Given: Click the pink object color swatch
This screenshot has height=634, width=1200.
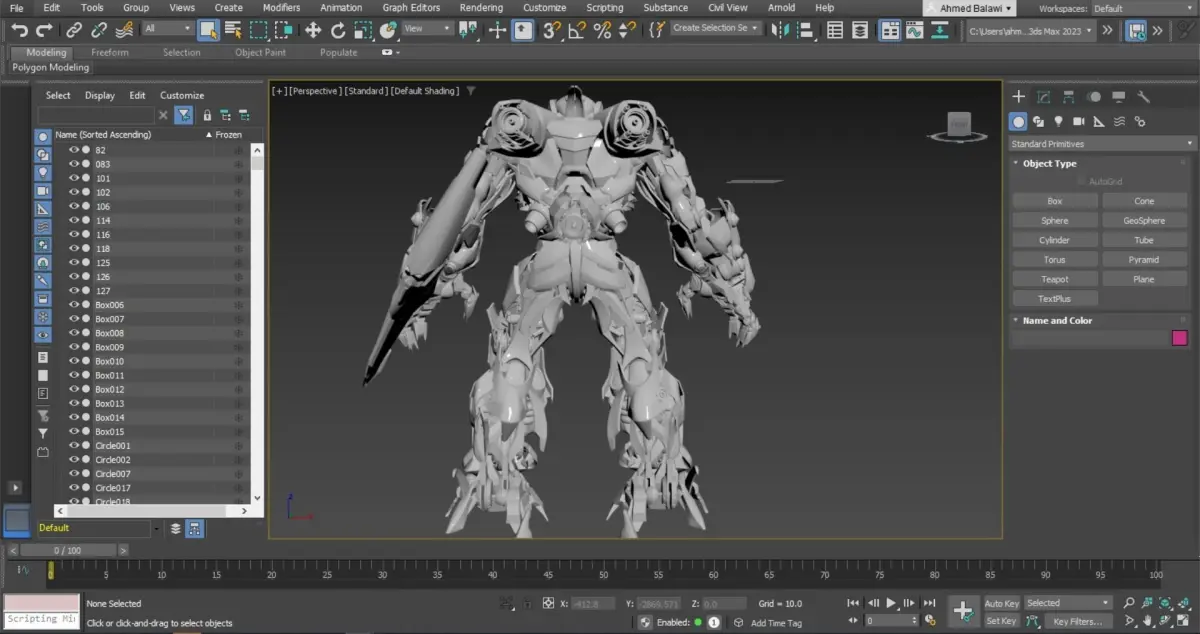Looking at the screenshot, I should tap(1179, 338).
